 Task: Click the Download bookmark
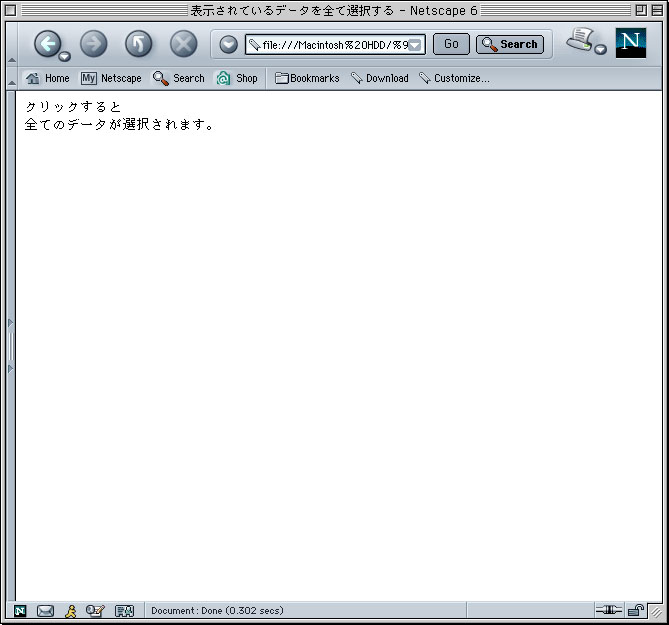[x=379, y=78]
